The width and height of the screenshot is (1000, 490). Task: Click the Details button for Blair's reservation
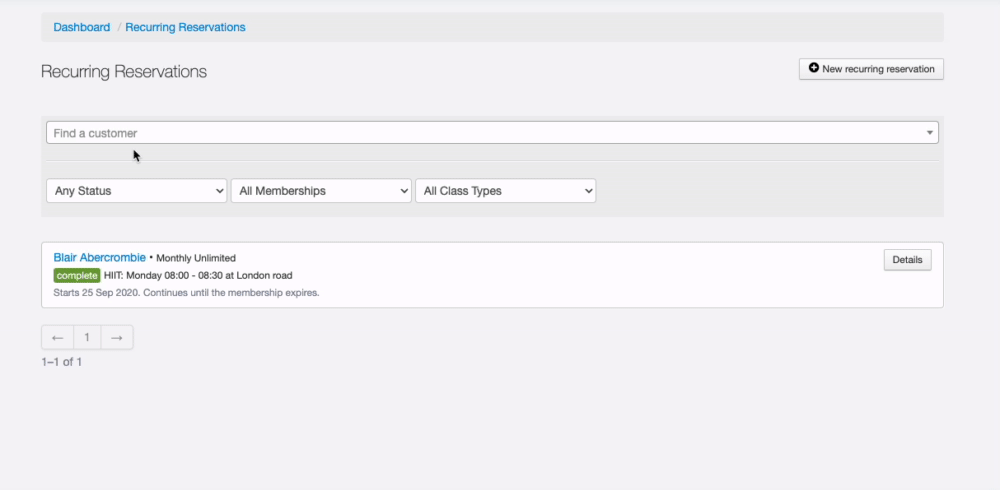[x=907, y=260]
